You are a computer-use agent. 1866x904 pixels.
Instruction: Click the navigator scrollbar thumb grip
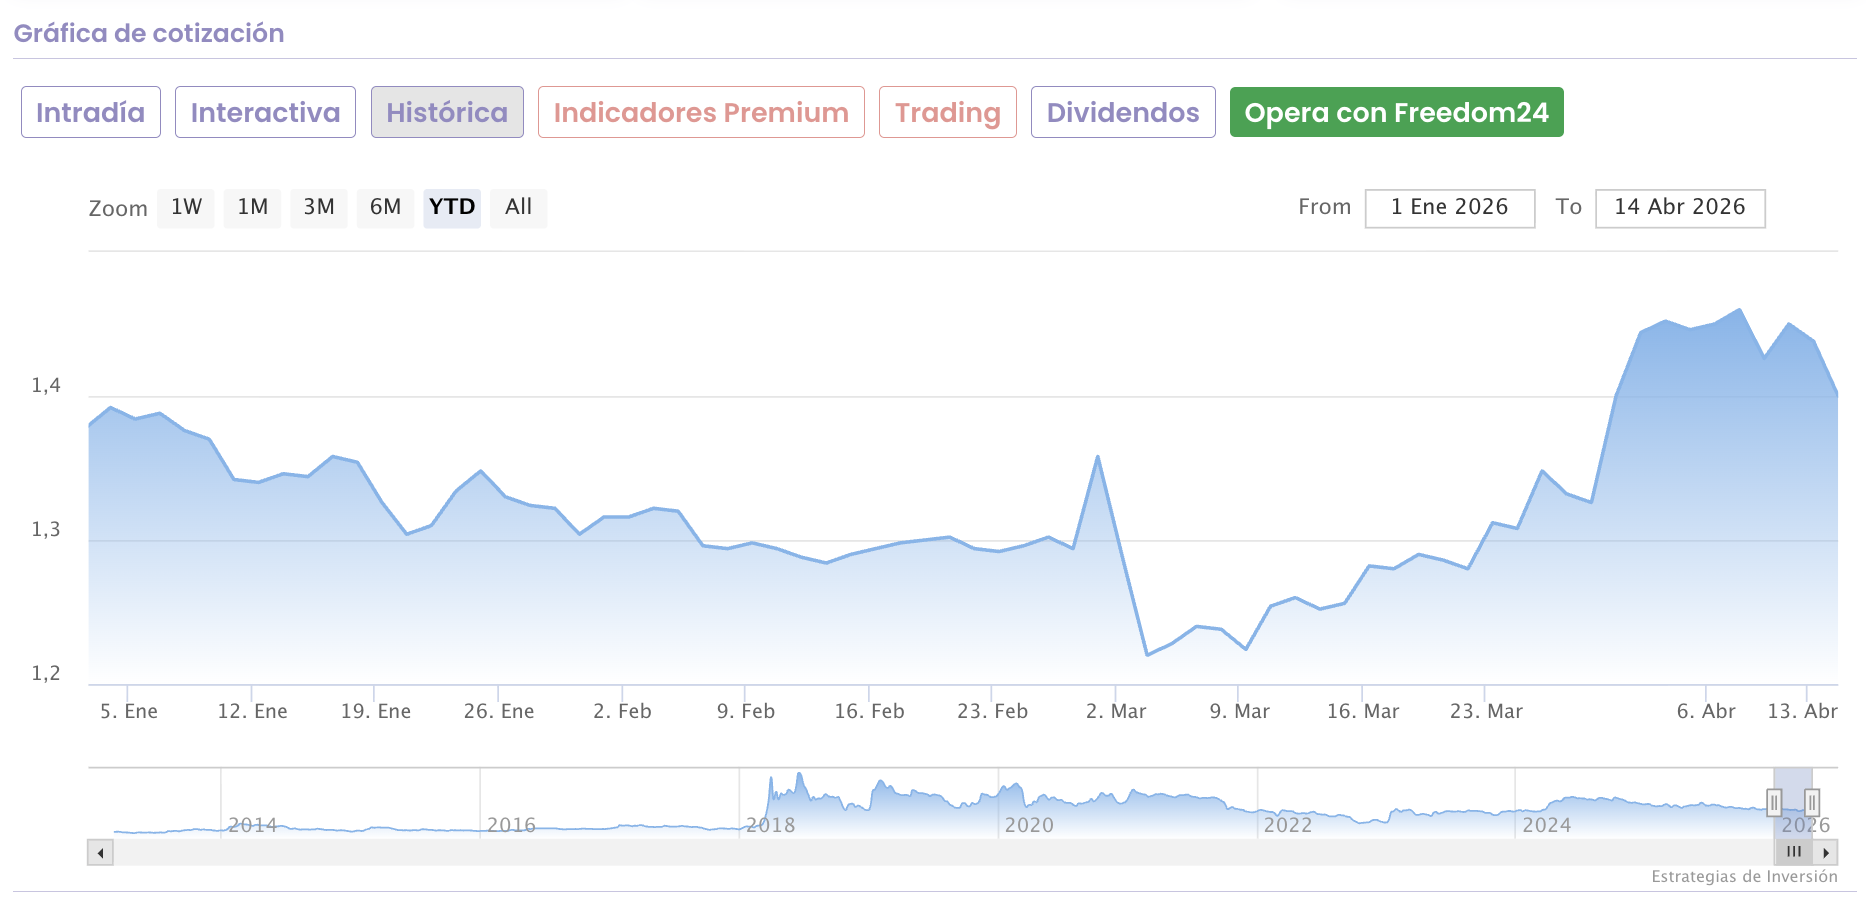point(1794,853)
